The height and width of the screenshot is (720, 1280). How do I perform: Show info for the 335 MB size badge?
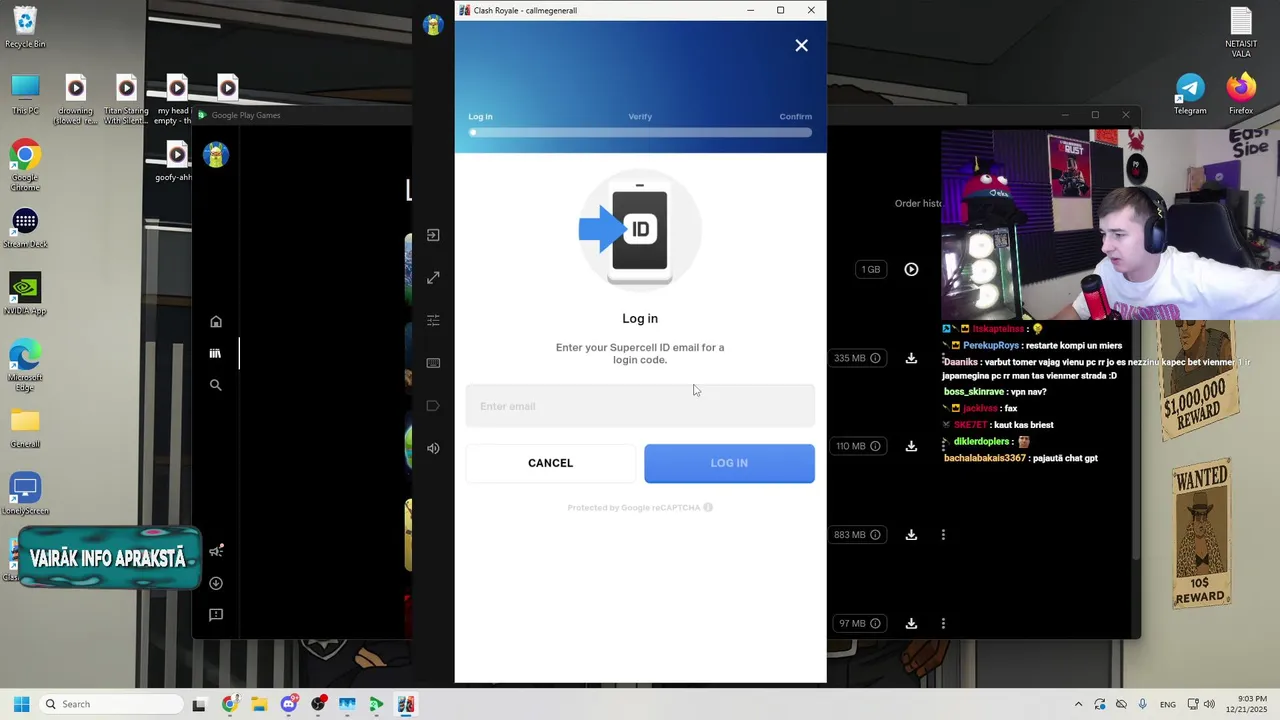pos(875,358)
